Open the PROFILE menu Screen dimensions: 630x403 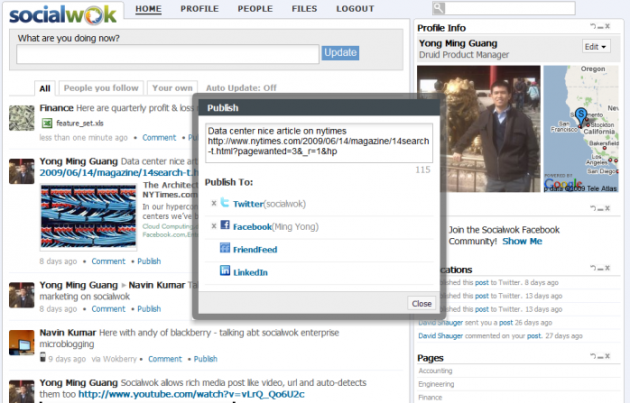(199, 9)
